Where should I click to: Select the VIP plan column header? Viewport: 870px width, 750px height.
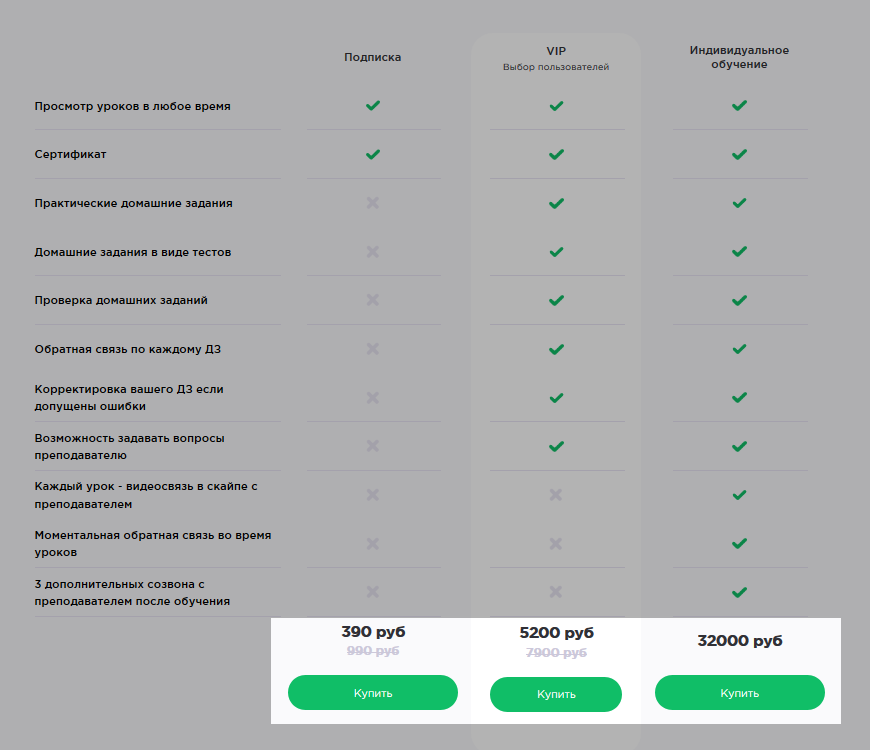556,50
